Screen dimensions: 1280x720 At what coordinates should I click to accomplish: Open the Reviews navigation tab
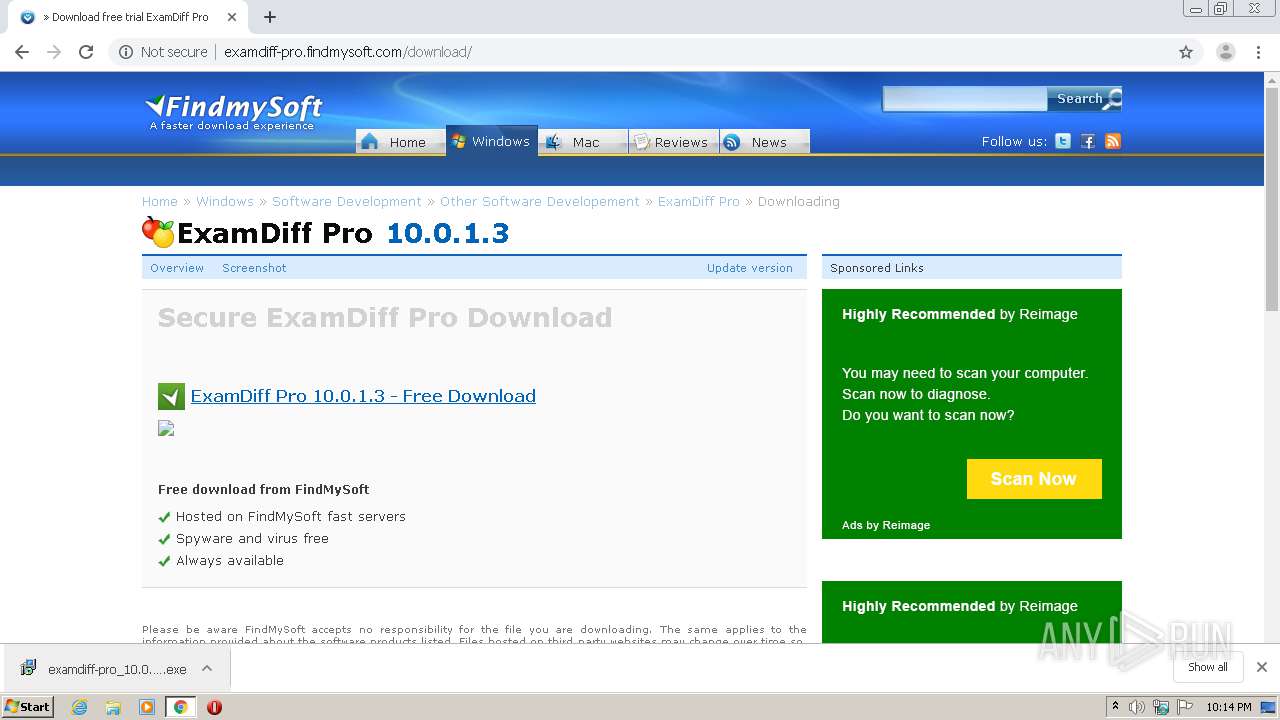tap(673, 142)
